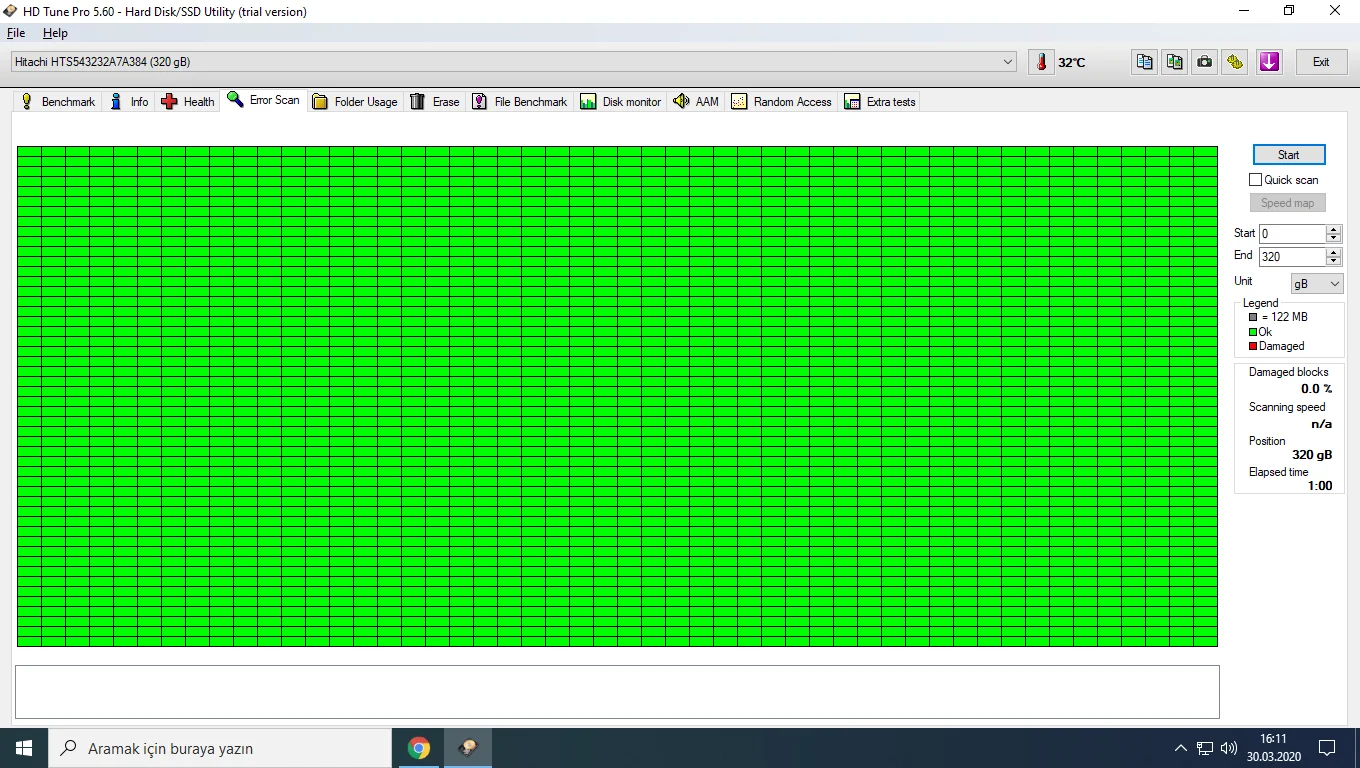
Task: Select the AAM tab
Action: [696, 102]
